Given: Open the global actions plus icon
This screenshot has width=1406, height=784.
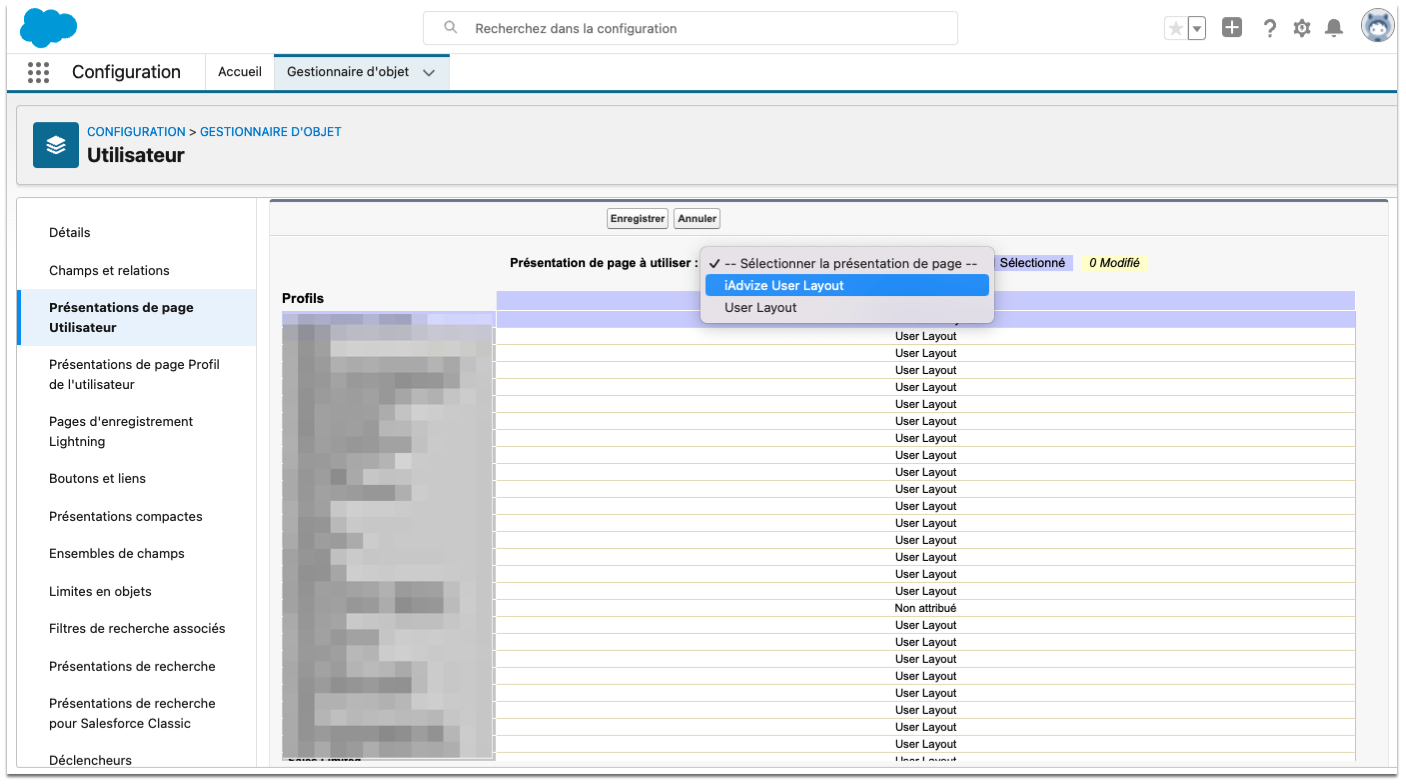Looking at the screenshot, I should (1232, 28).
